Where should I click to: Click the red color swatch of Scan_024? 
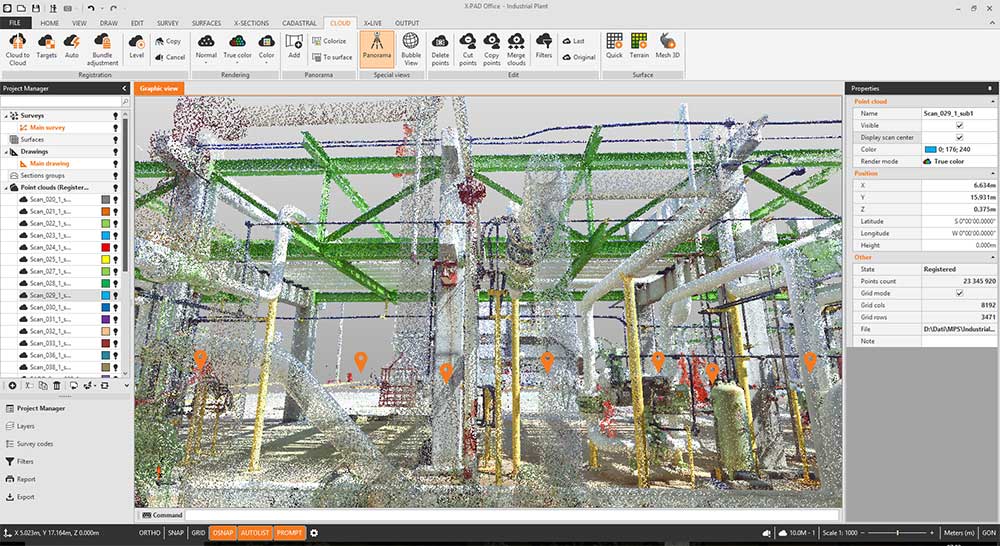coord(105,247)
